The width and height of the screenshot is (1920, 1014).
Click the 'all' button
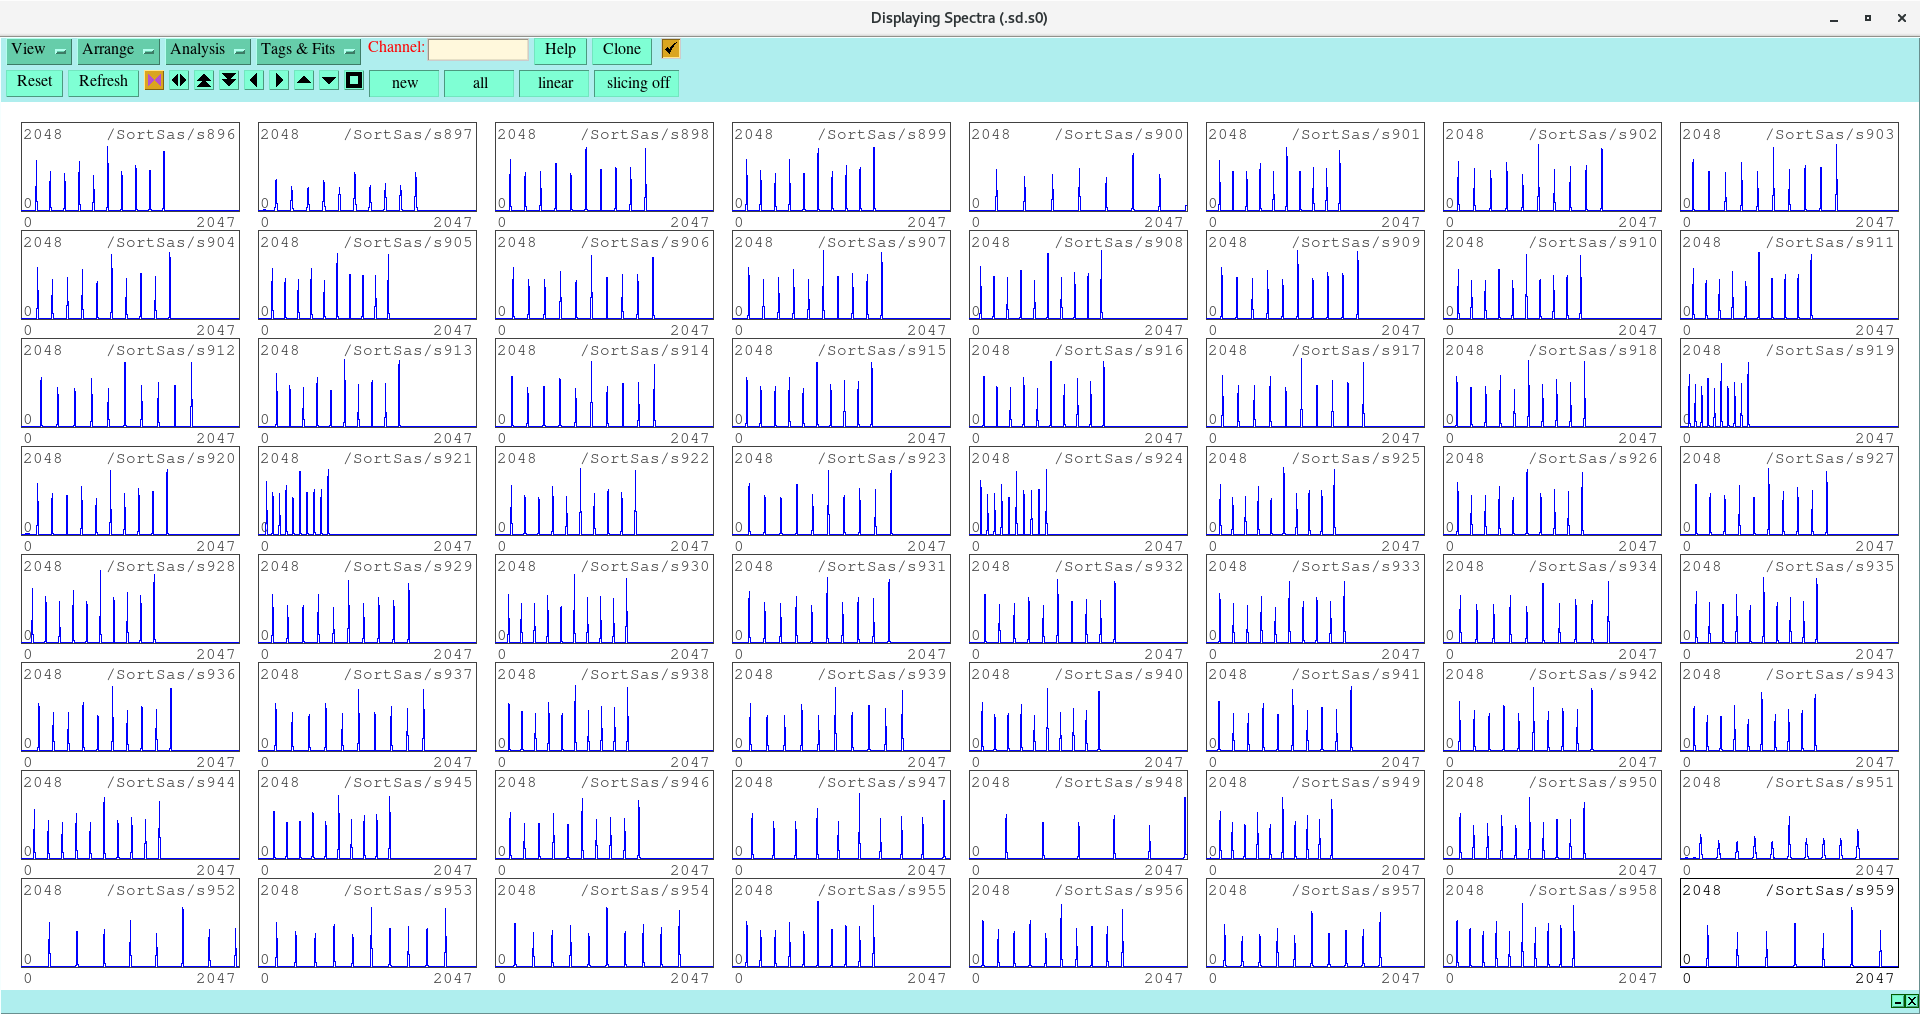point(480,83)
